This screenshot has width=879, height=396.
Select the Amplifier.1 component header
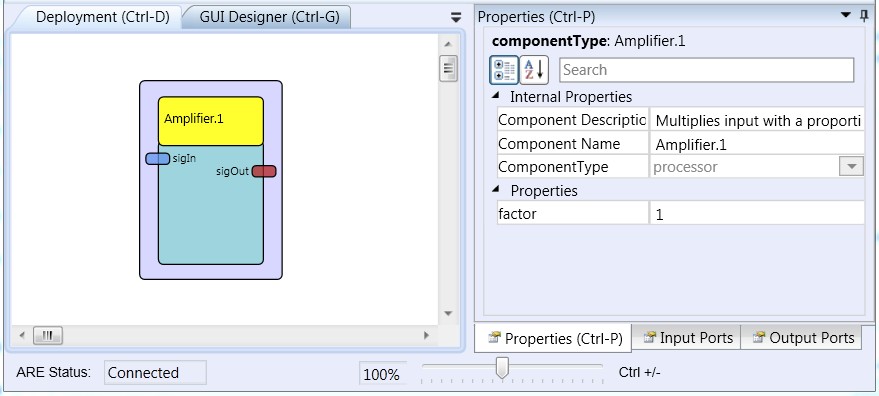click(211, 121)
